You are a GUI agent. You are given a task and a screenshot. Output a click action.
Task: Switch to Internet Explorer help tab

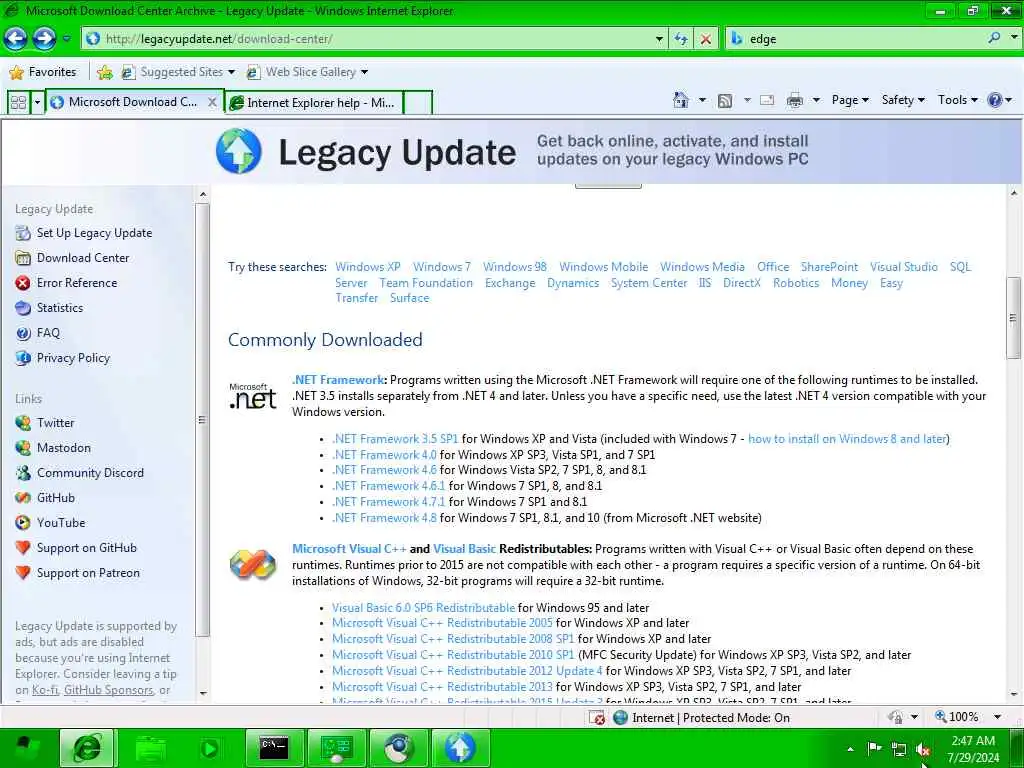[x=314, y=103]
